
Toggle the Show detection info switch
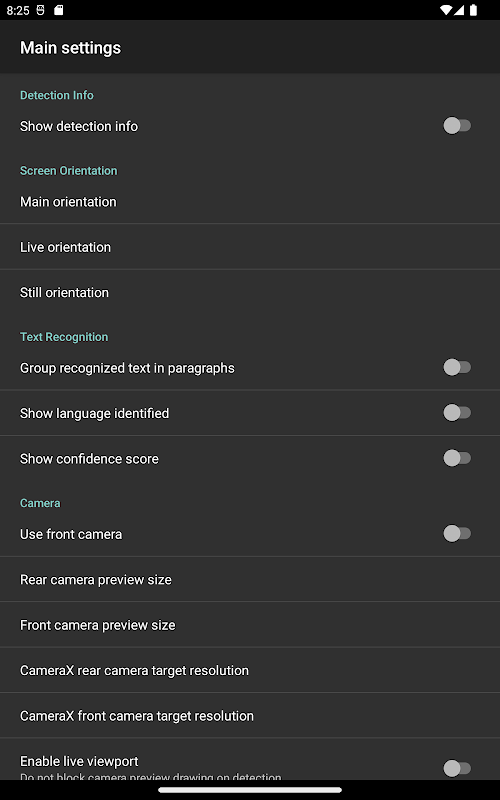(x=457, y=126)
